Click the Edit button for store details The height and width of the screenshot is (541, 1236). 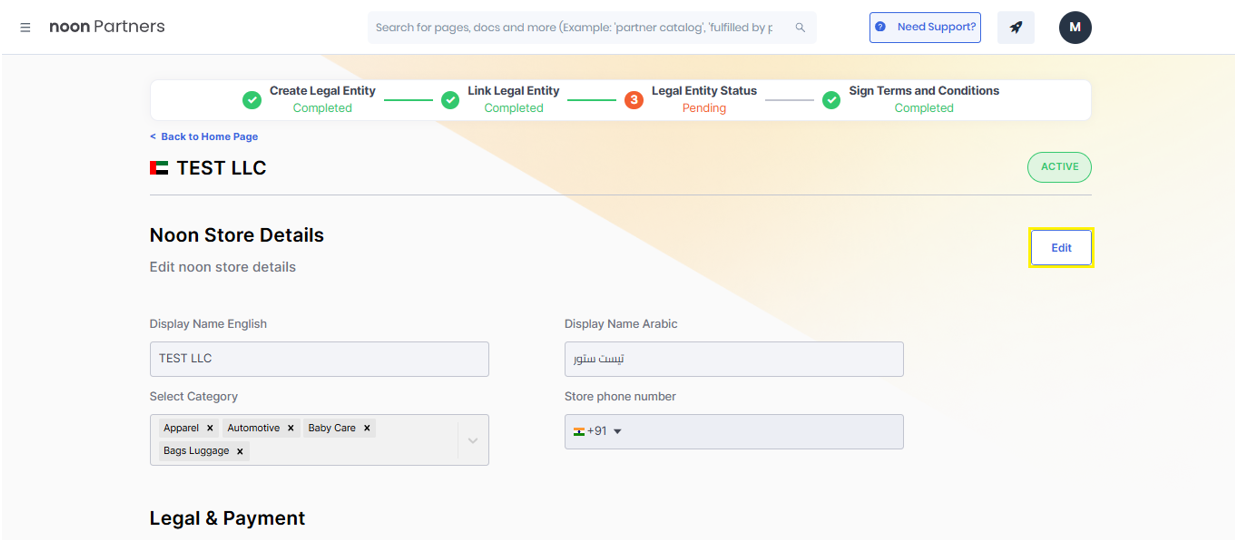(1061, 247)
